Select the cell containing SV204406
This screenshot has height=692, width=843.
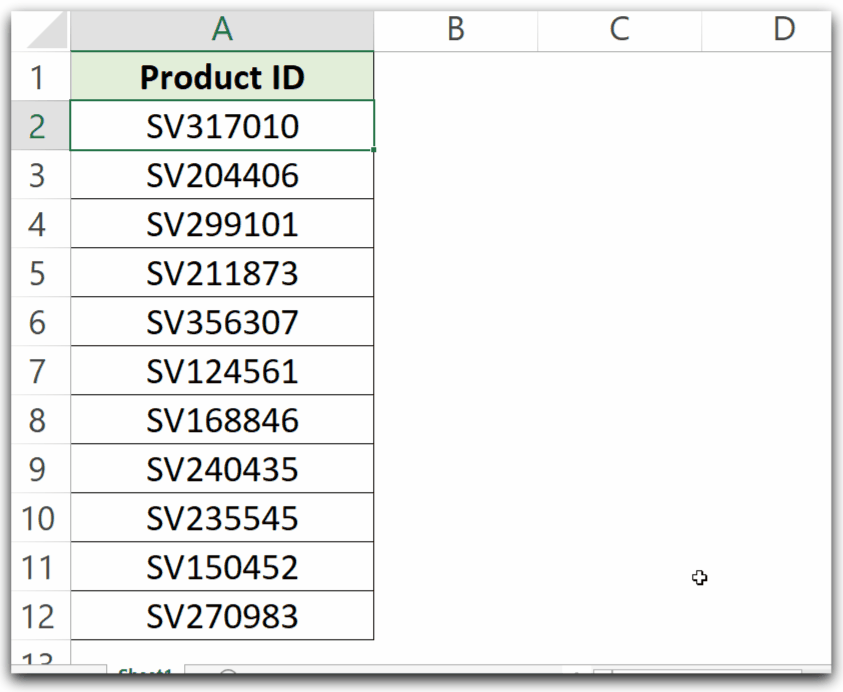pos(221,175)
